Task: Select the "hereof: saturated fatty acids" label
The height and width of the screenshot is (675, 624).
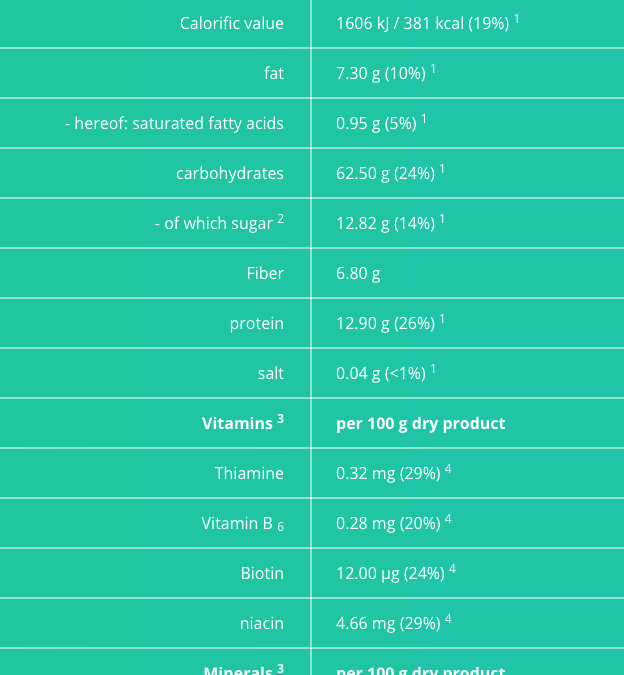Action: [174, 123]
